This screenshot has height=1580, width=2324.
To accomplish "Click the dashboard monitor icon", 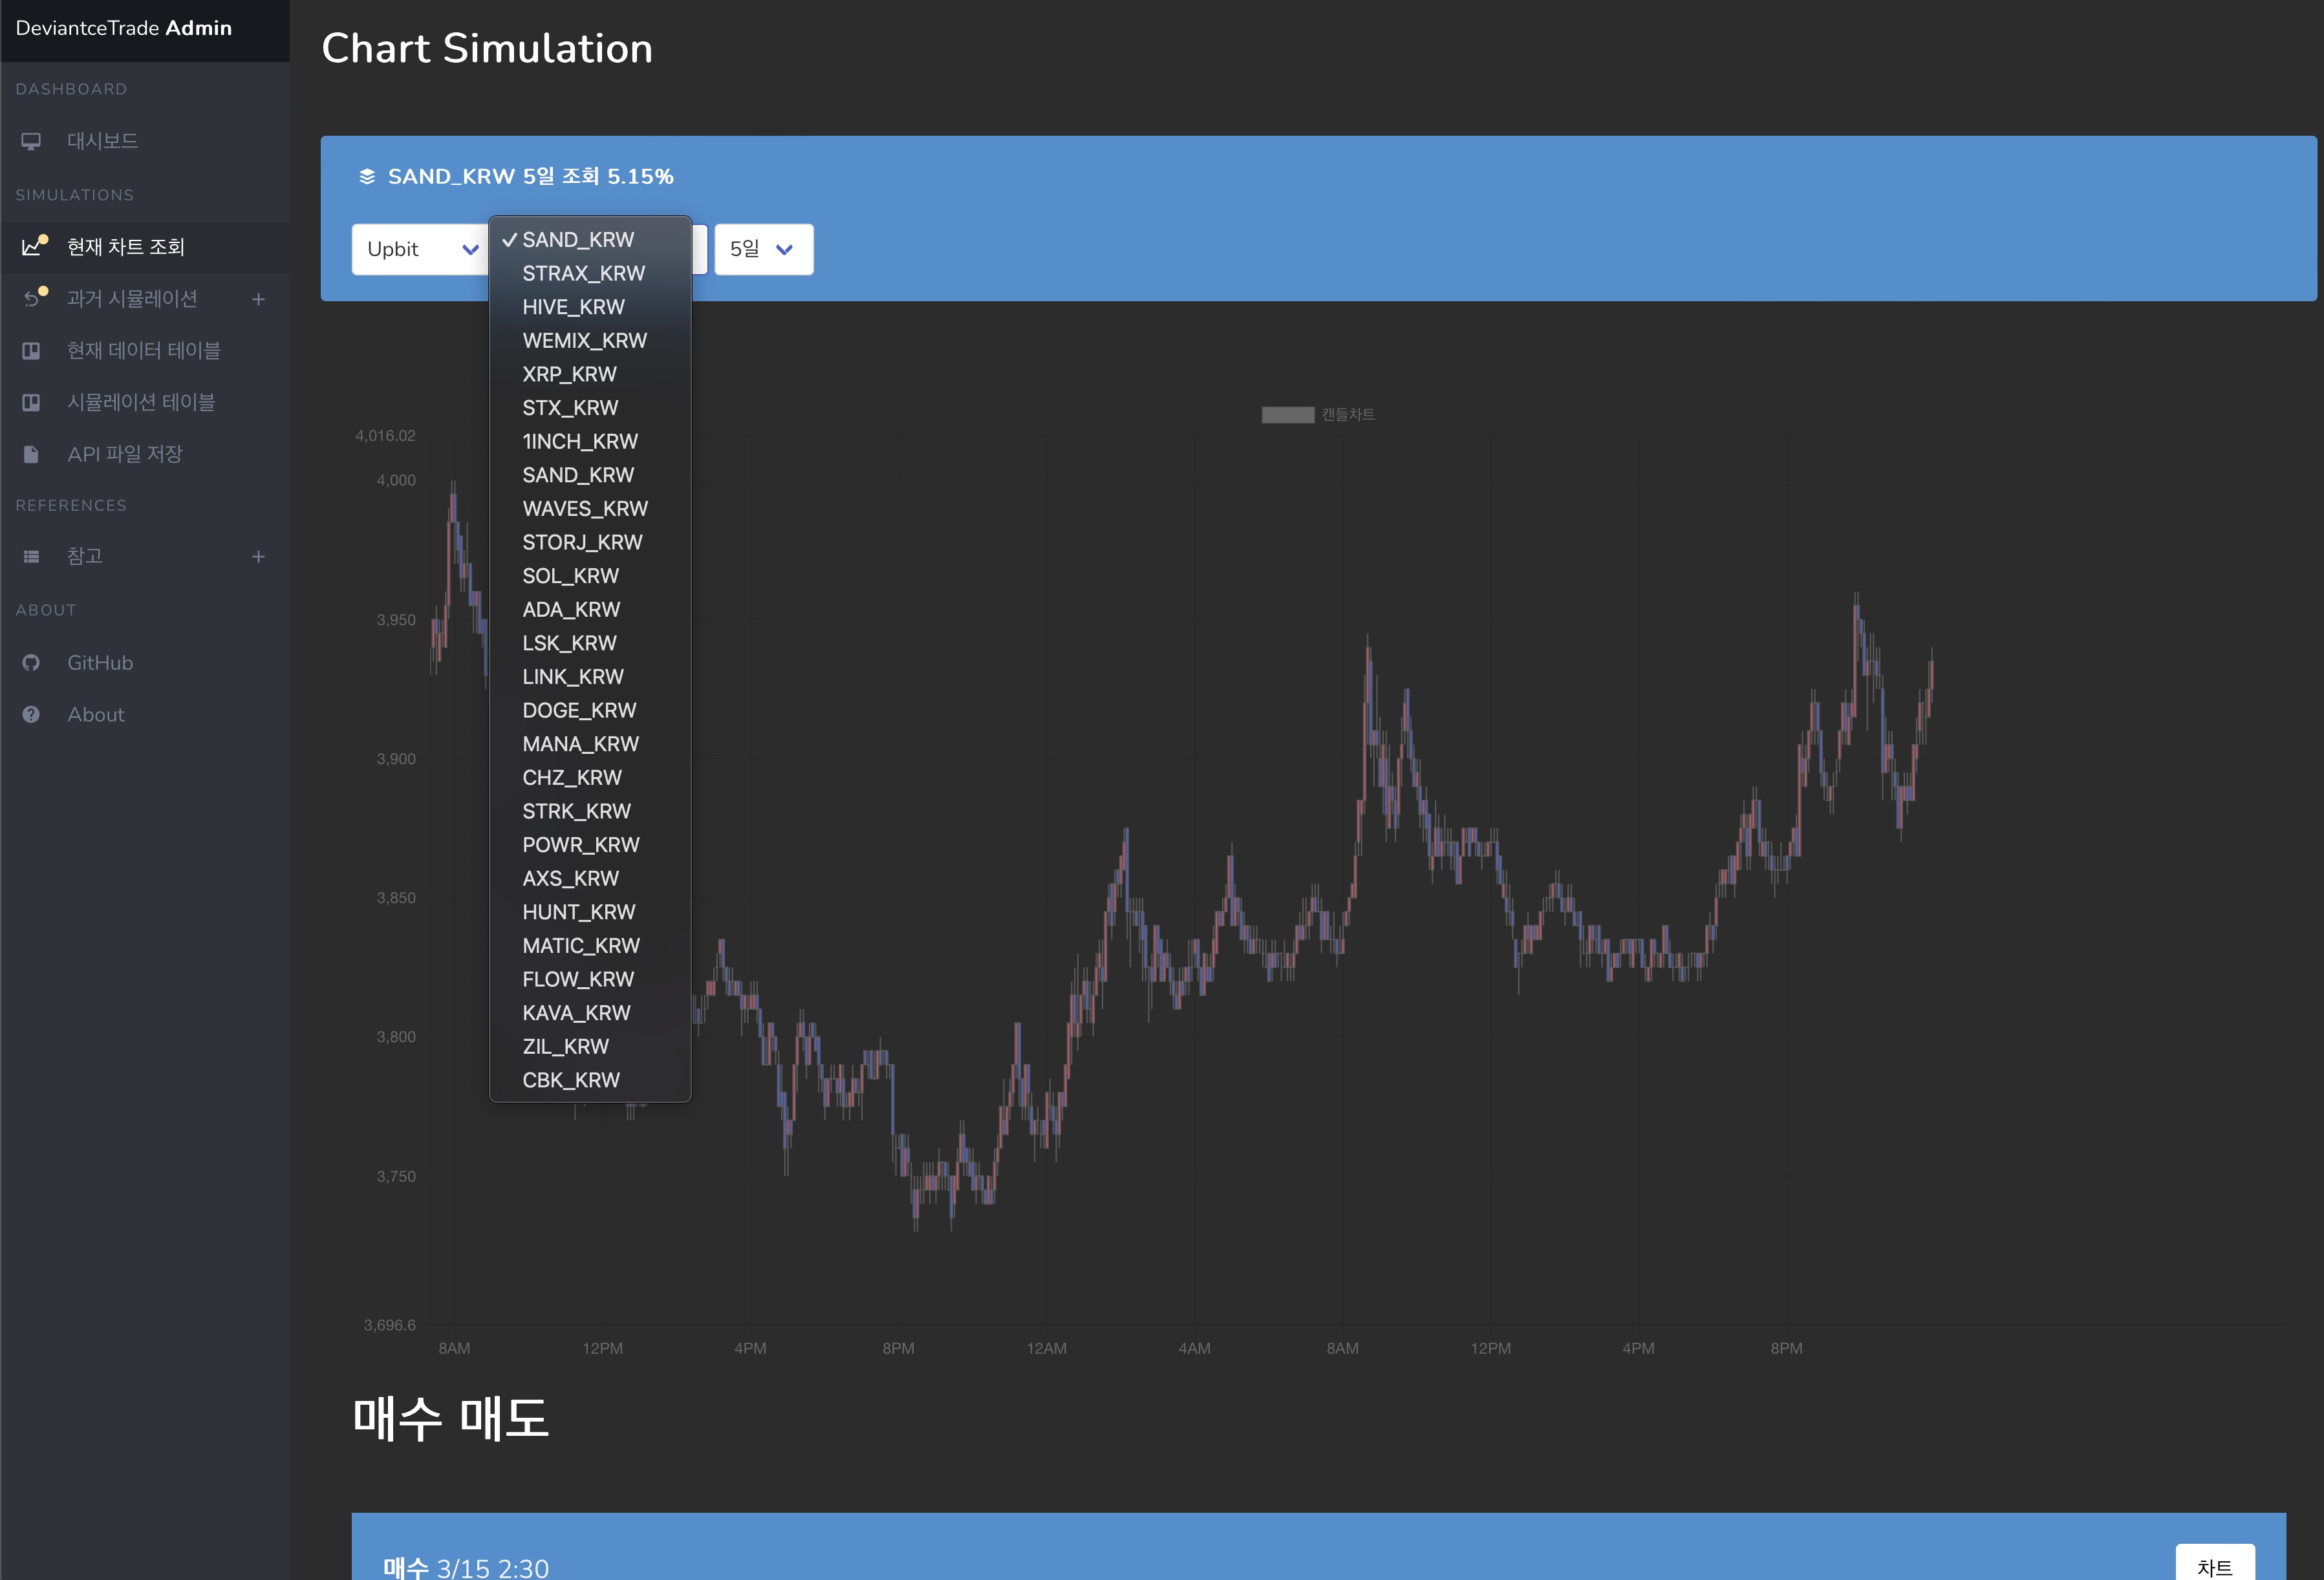I will tap(31, 141).
